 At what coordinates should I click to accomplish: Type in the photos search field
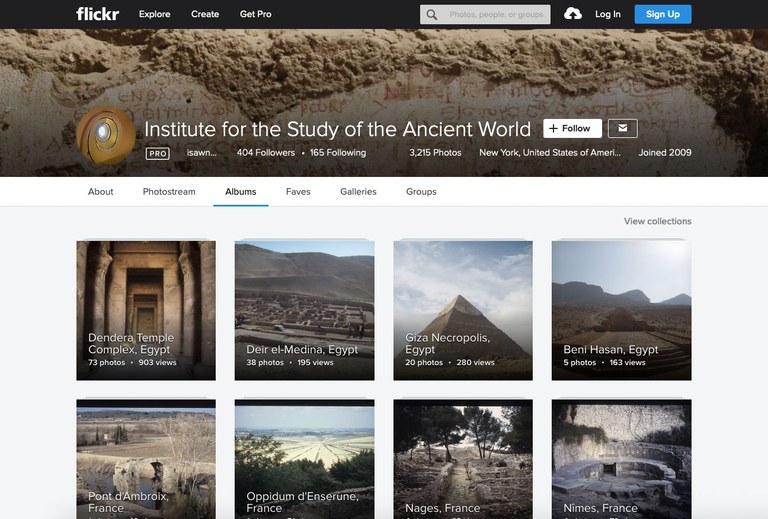496,15
